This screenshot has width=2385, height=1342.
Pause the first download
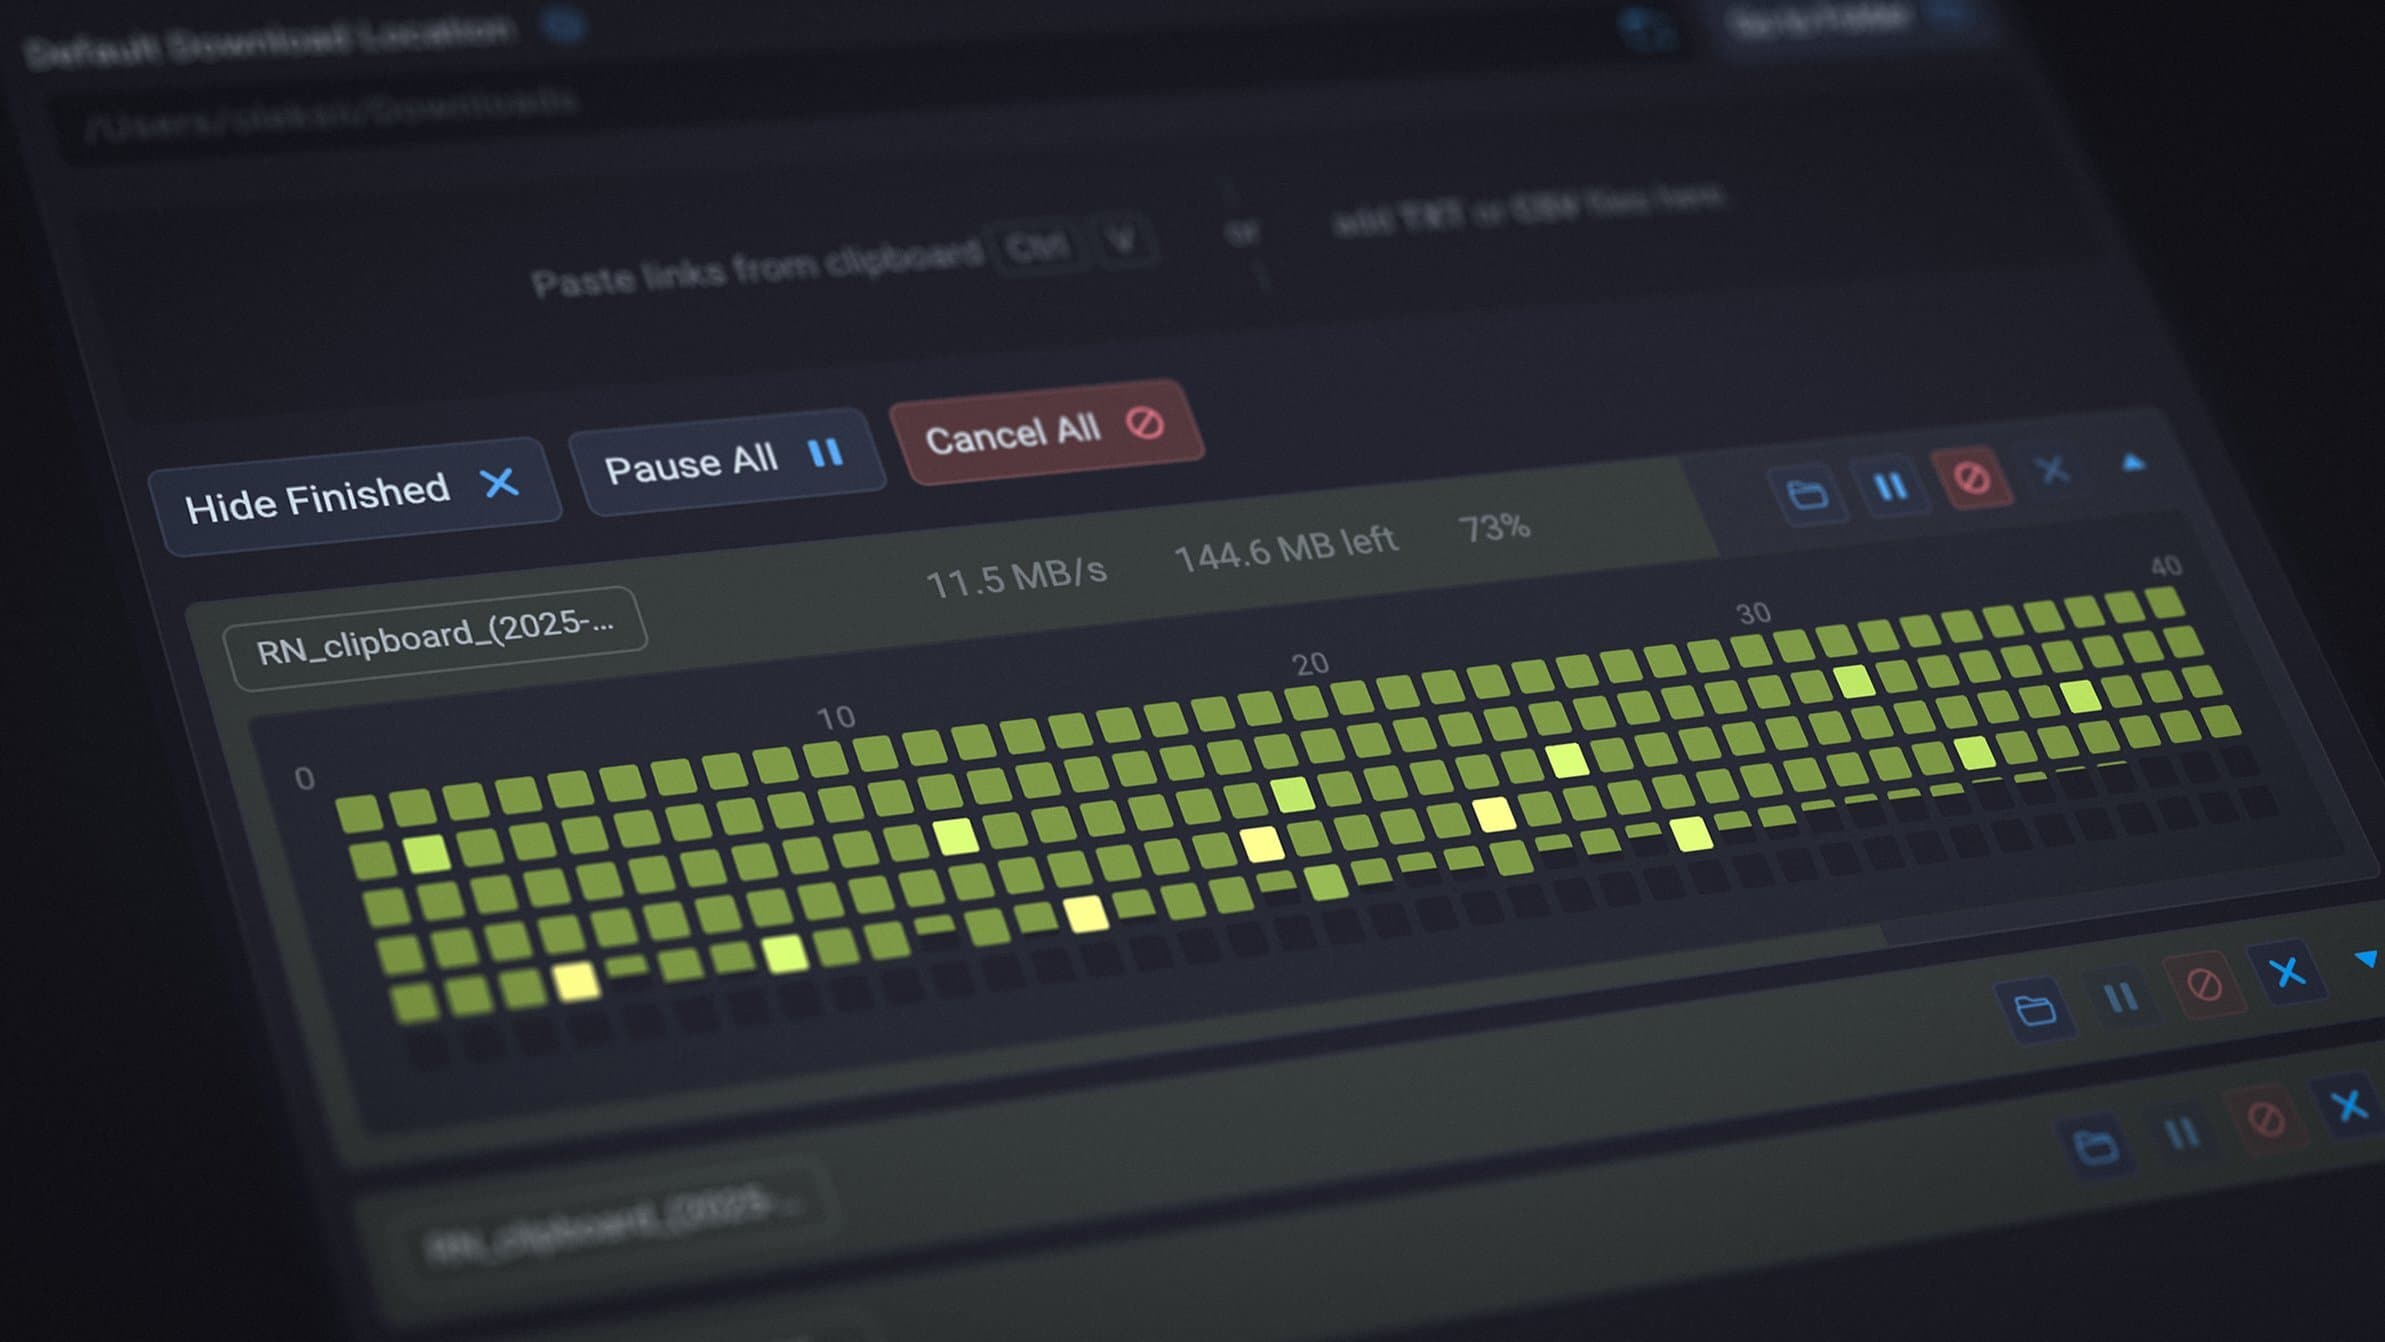coord(1889,486)
